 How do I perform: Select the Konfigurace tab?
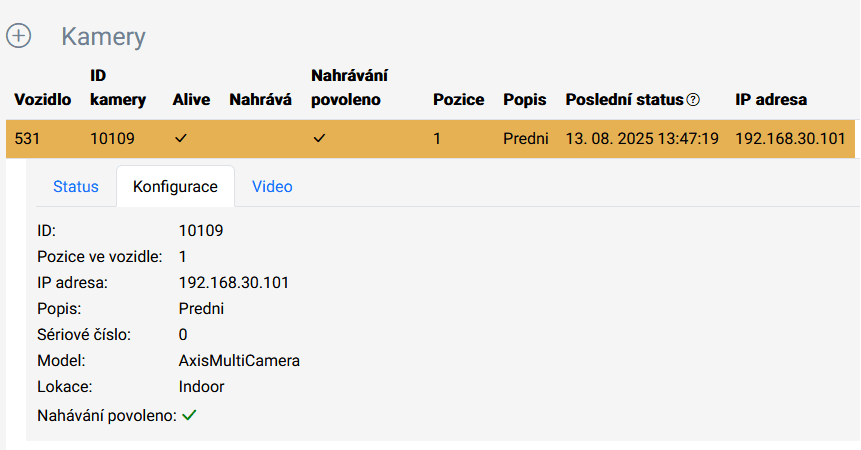click(x=175, y=187)
